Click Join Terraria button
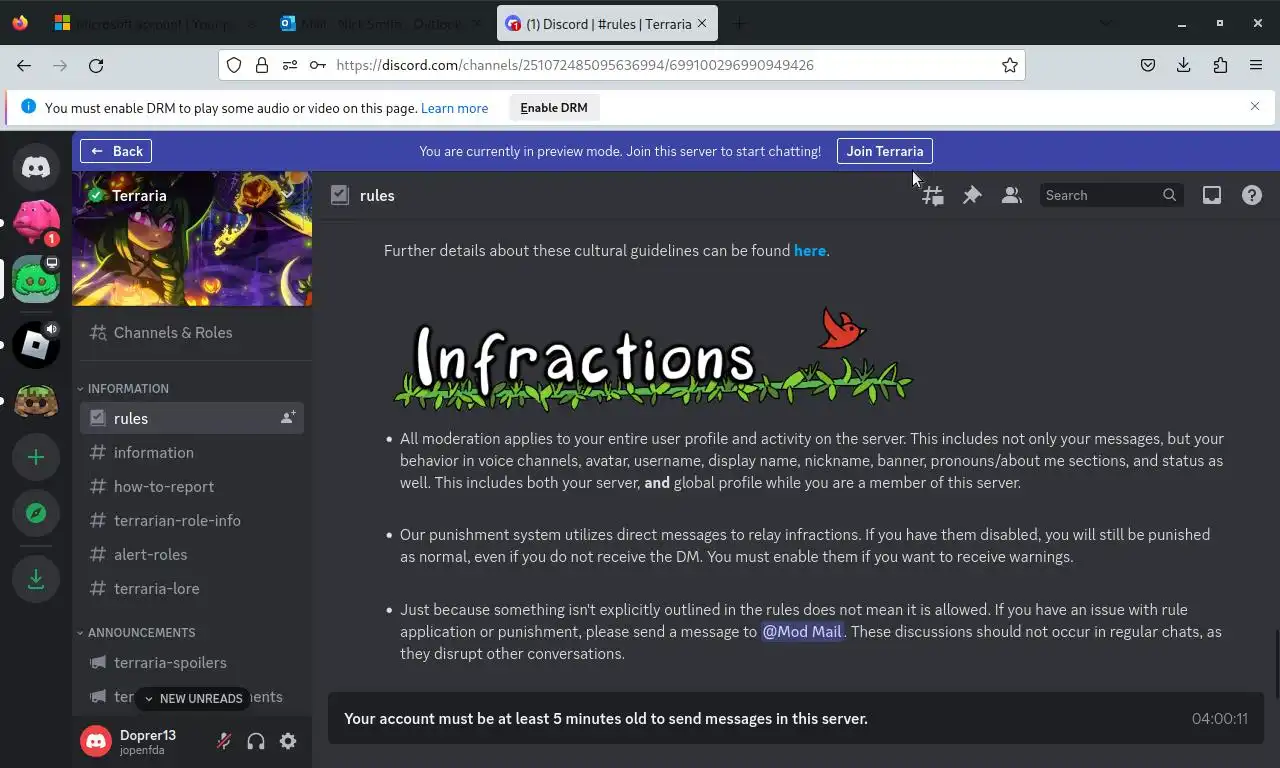This screenshot has width=1280, height=768. tap(885, 151)
